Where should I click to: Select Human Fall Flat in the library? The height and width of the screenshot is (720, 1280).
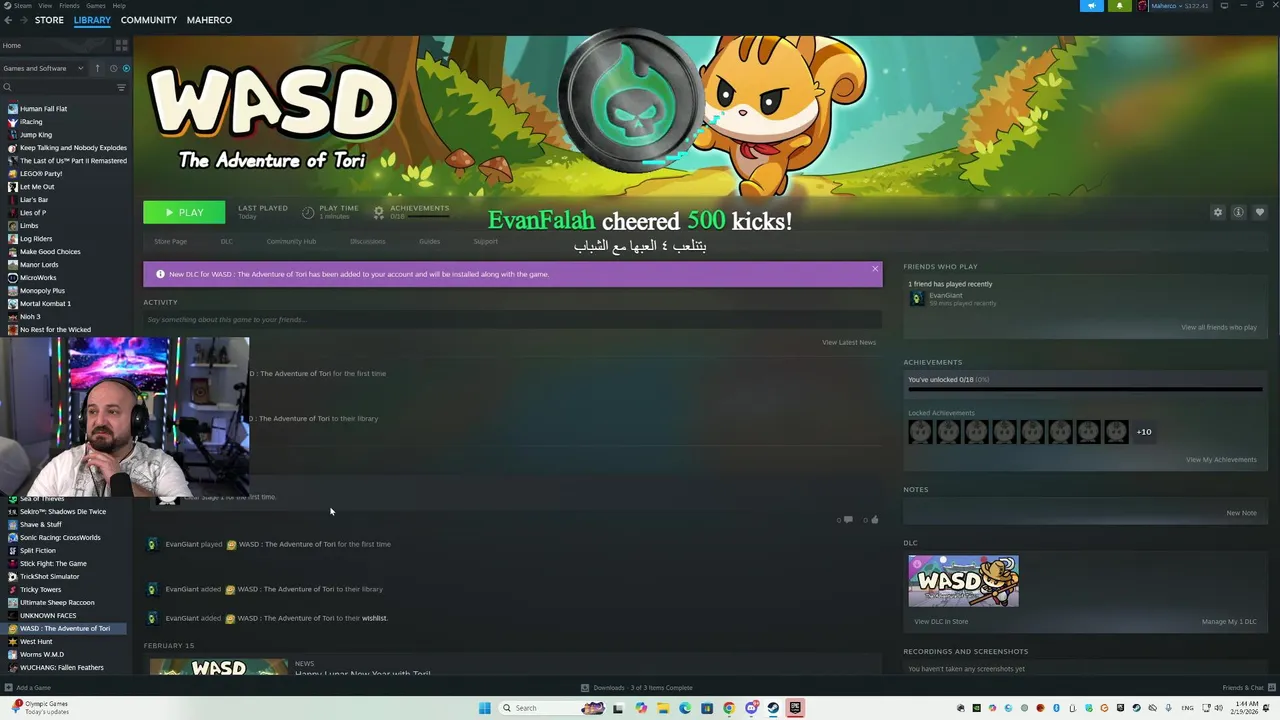[43, 109]
